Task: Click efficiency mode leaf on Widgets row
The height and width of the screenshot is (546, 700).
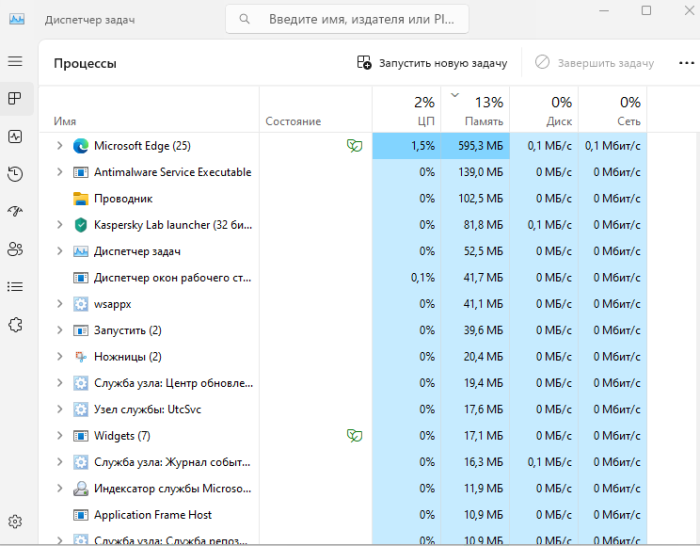Action: tap(354, 435)
